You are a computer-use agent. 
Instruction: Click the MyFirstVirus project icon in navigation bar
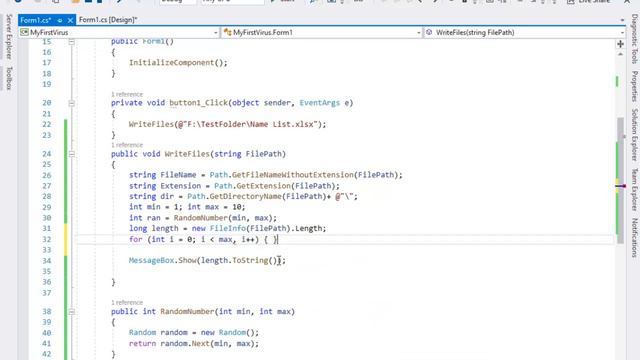pos(24,32)
